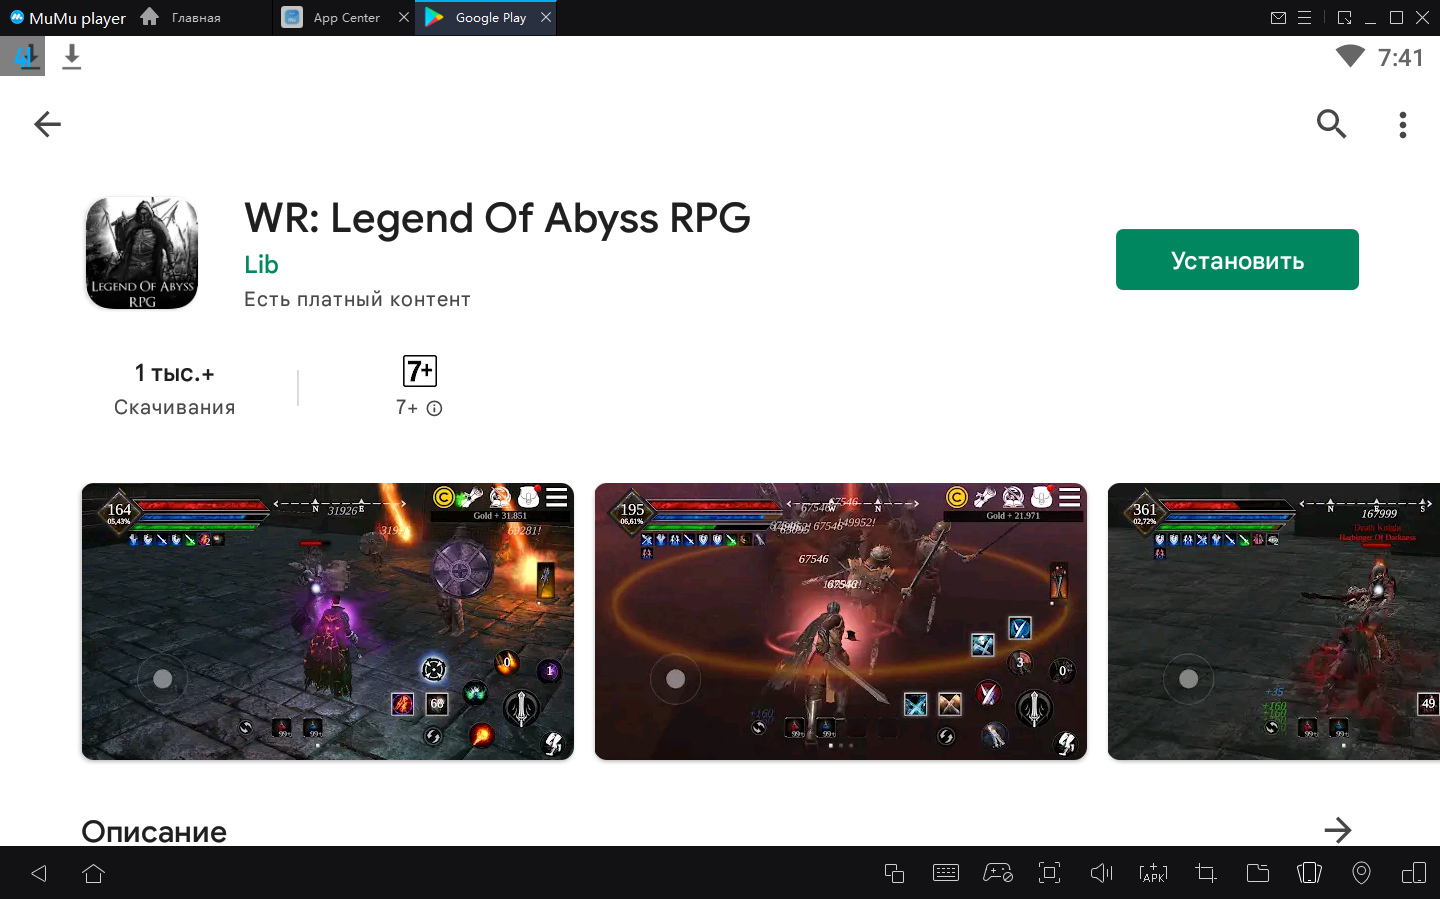Click the gamepad controller settings icon

click(997, 873)
